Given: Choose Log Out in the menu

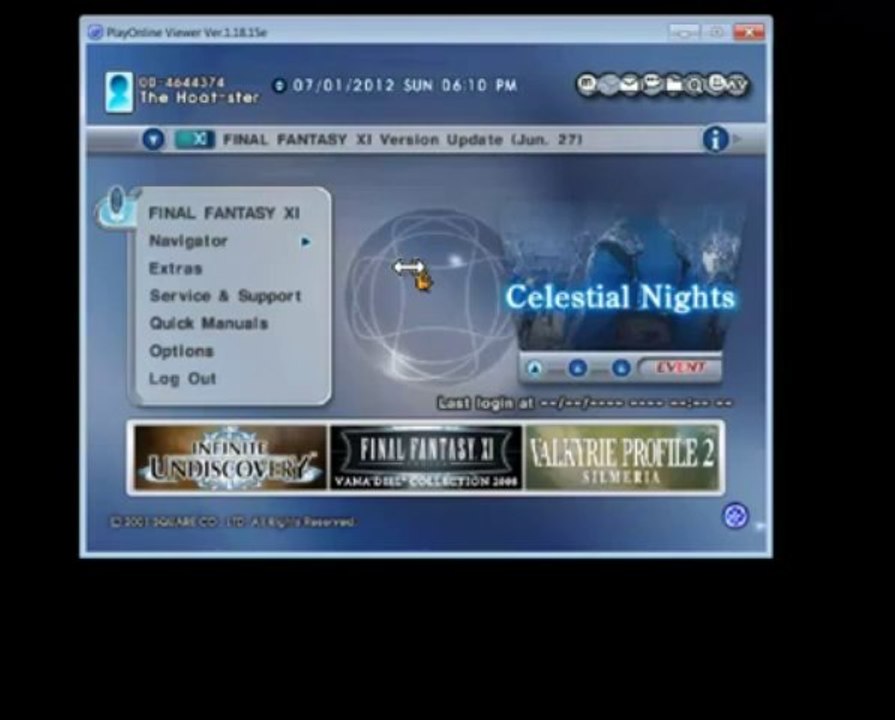Looking at the screenshot, I should coord(182,379).
